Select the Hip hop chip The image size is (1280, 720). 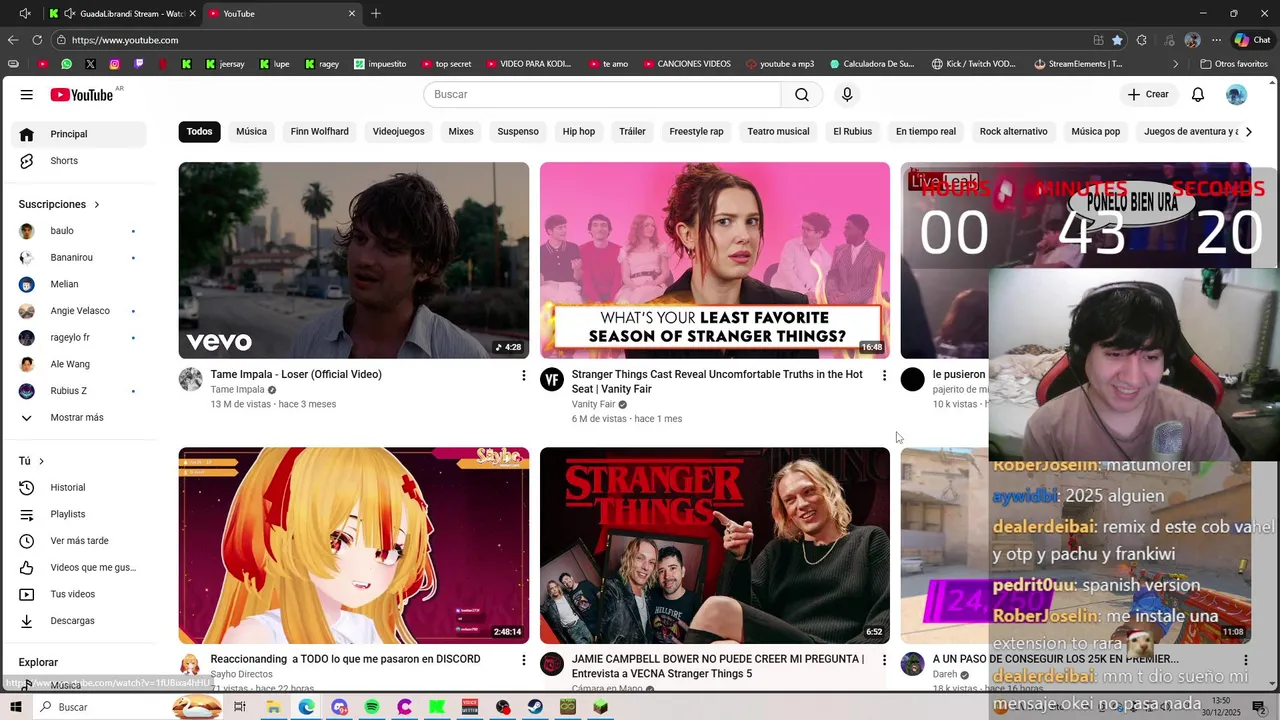578,131
